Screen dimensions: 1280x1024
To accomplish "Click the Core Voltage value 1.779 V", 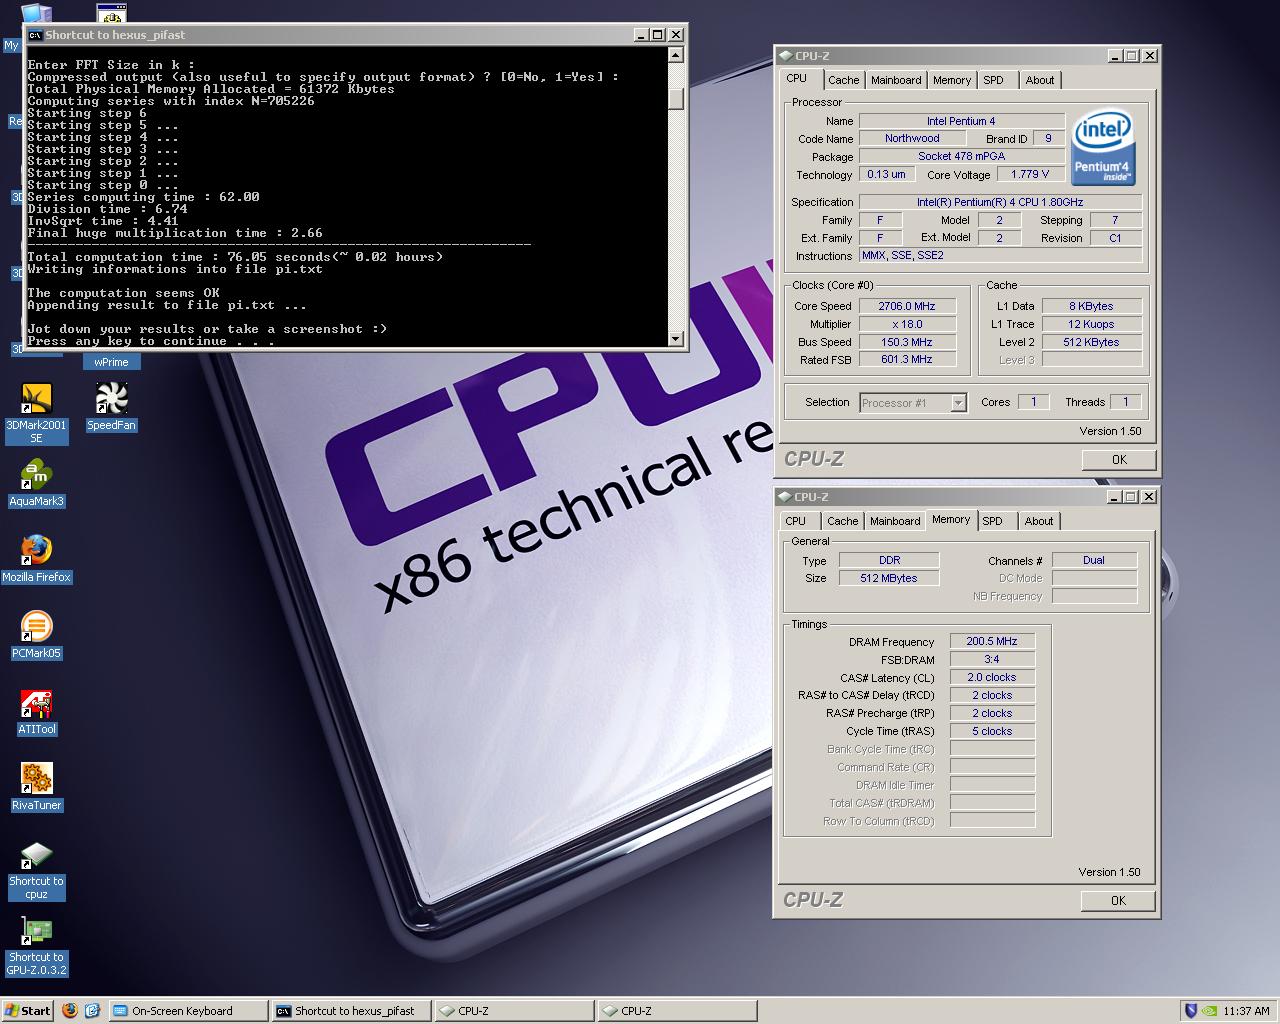I will [1030, 174].
